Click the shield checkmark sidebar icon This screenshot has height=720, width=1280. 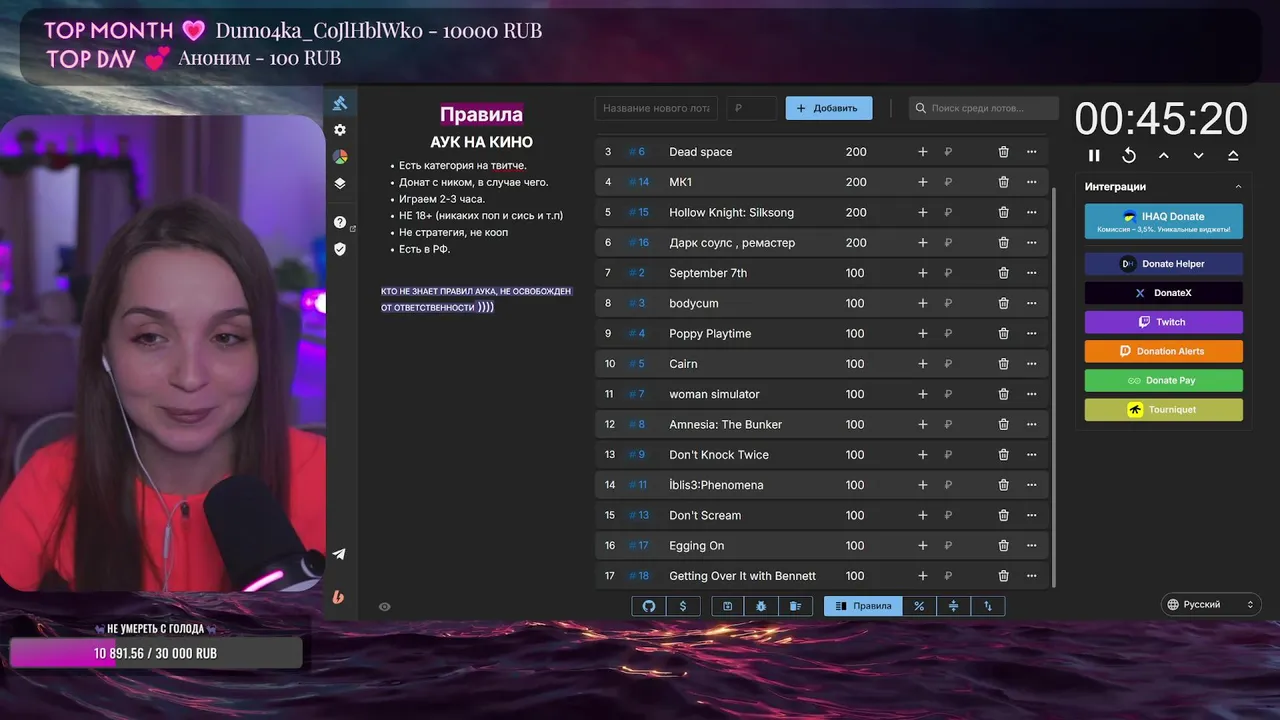tap(340, 249)
